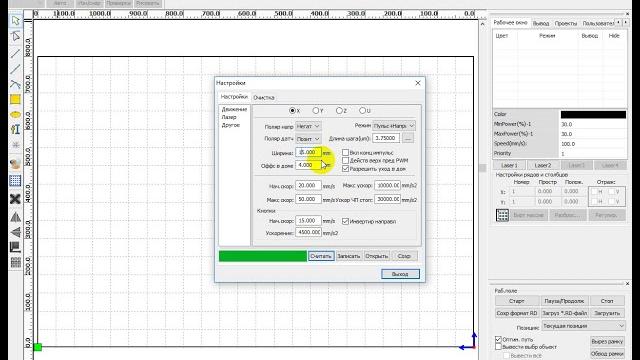Select the delete X tool
640x360 pixels.
pyautogui.click(x=16, y=199)
